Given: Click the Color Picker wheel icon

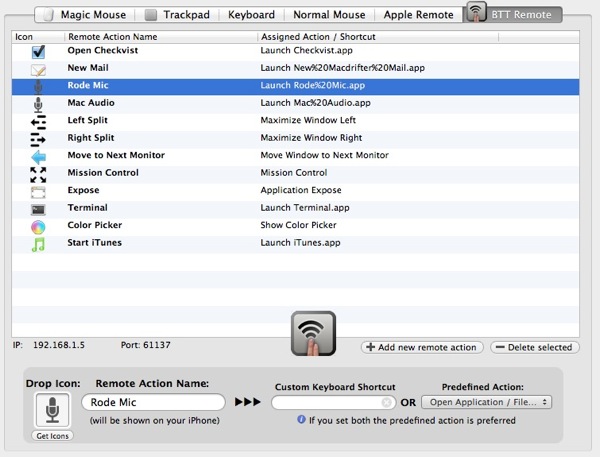Looking at the screenshot, I should [x=38, y=227].
